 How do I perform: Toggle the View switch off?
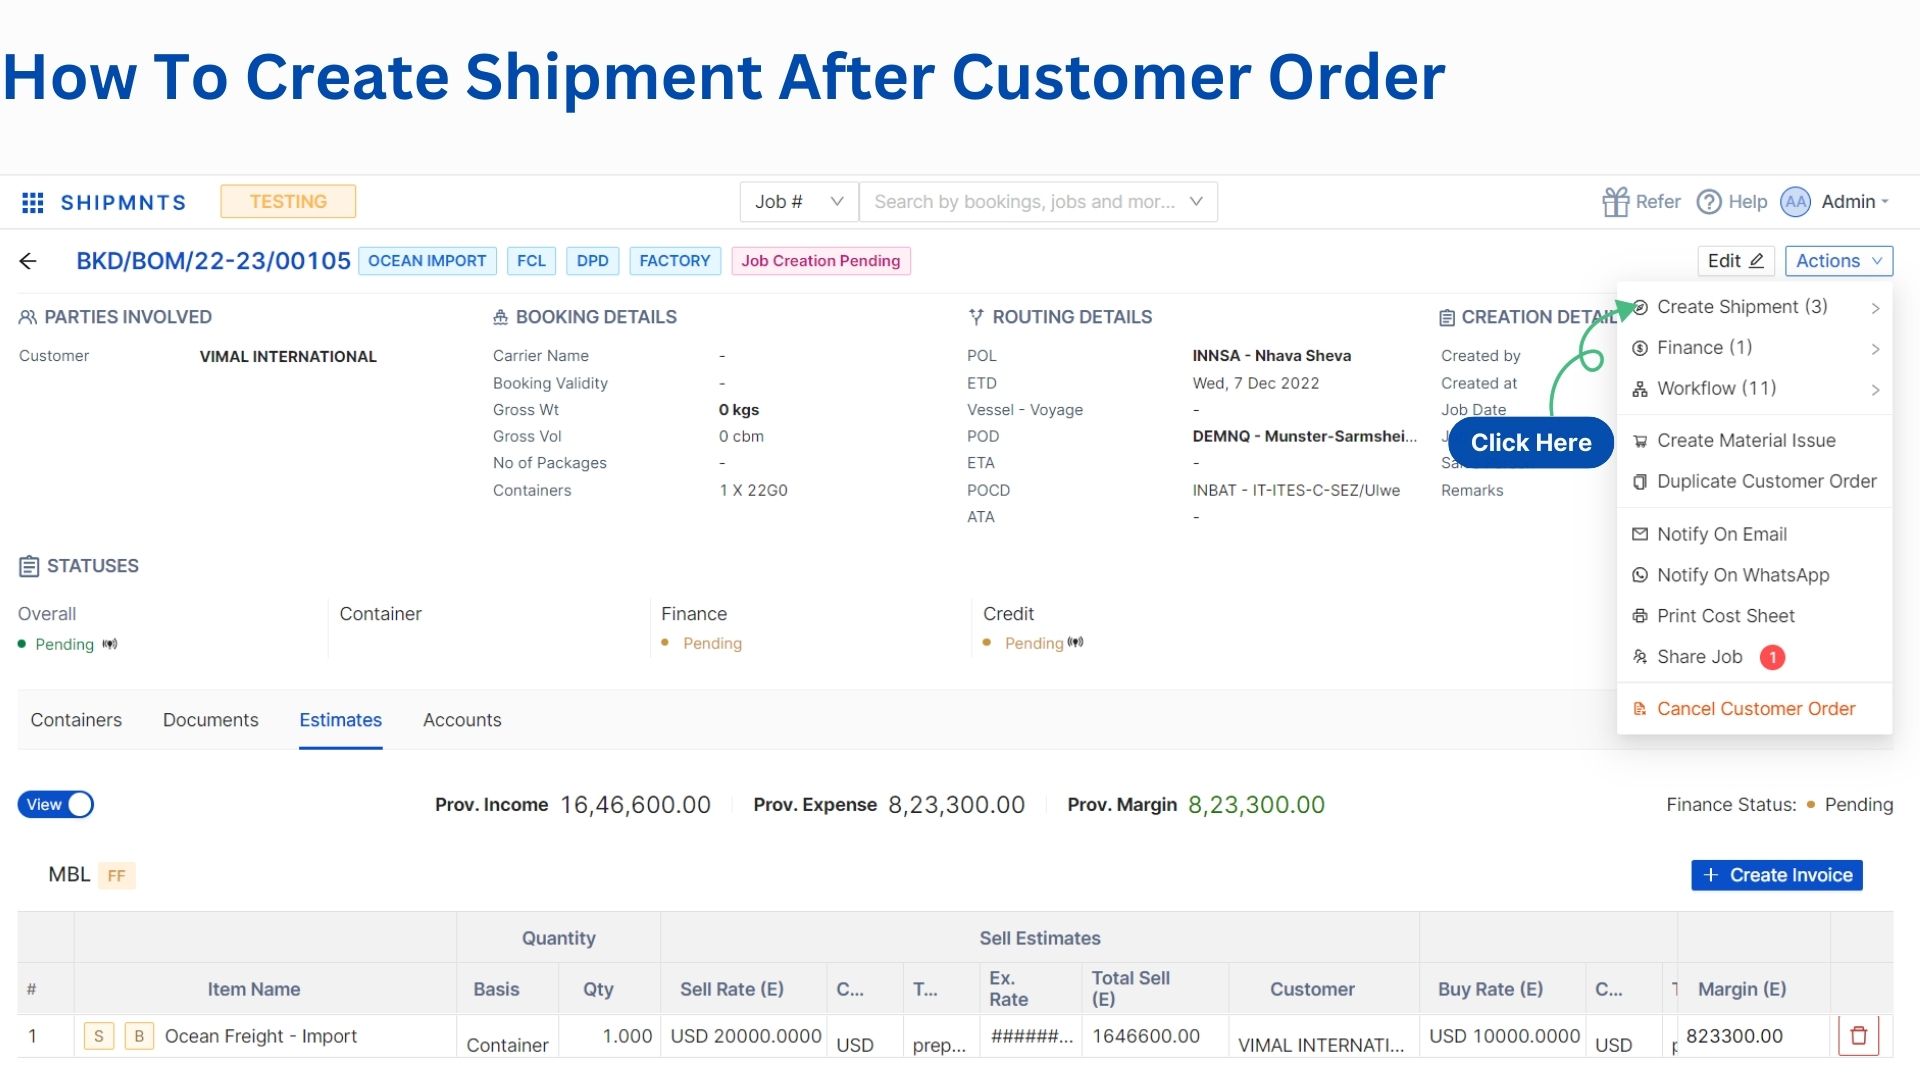(x=56, y=805)
